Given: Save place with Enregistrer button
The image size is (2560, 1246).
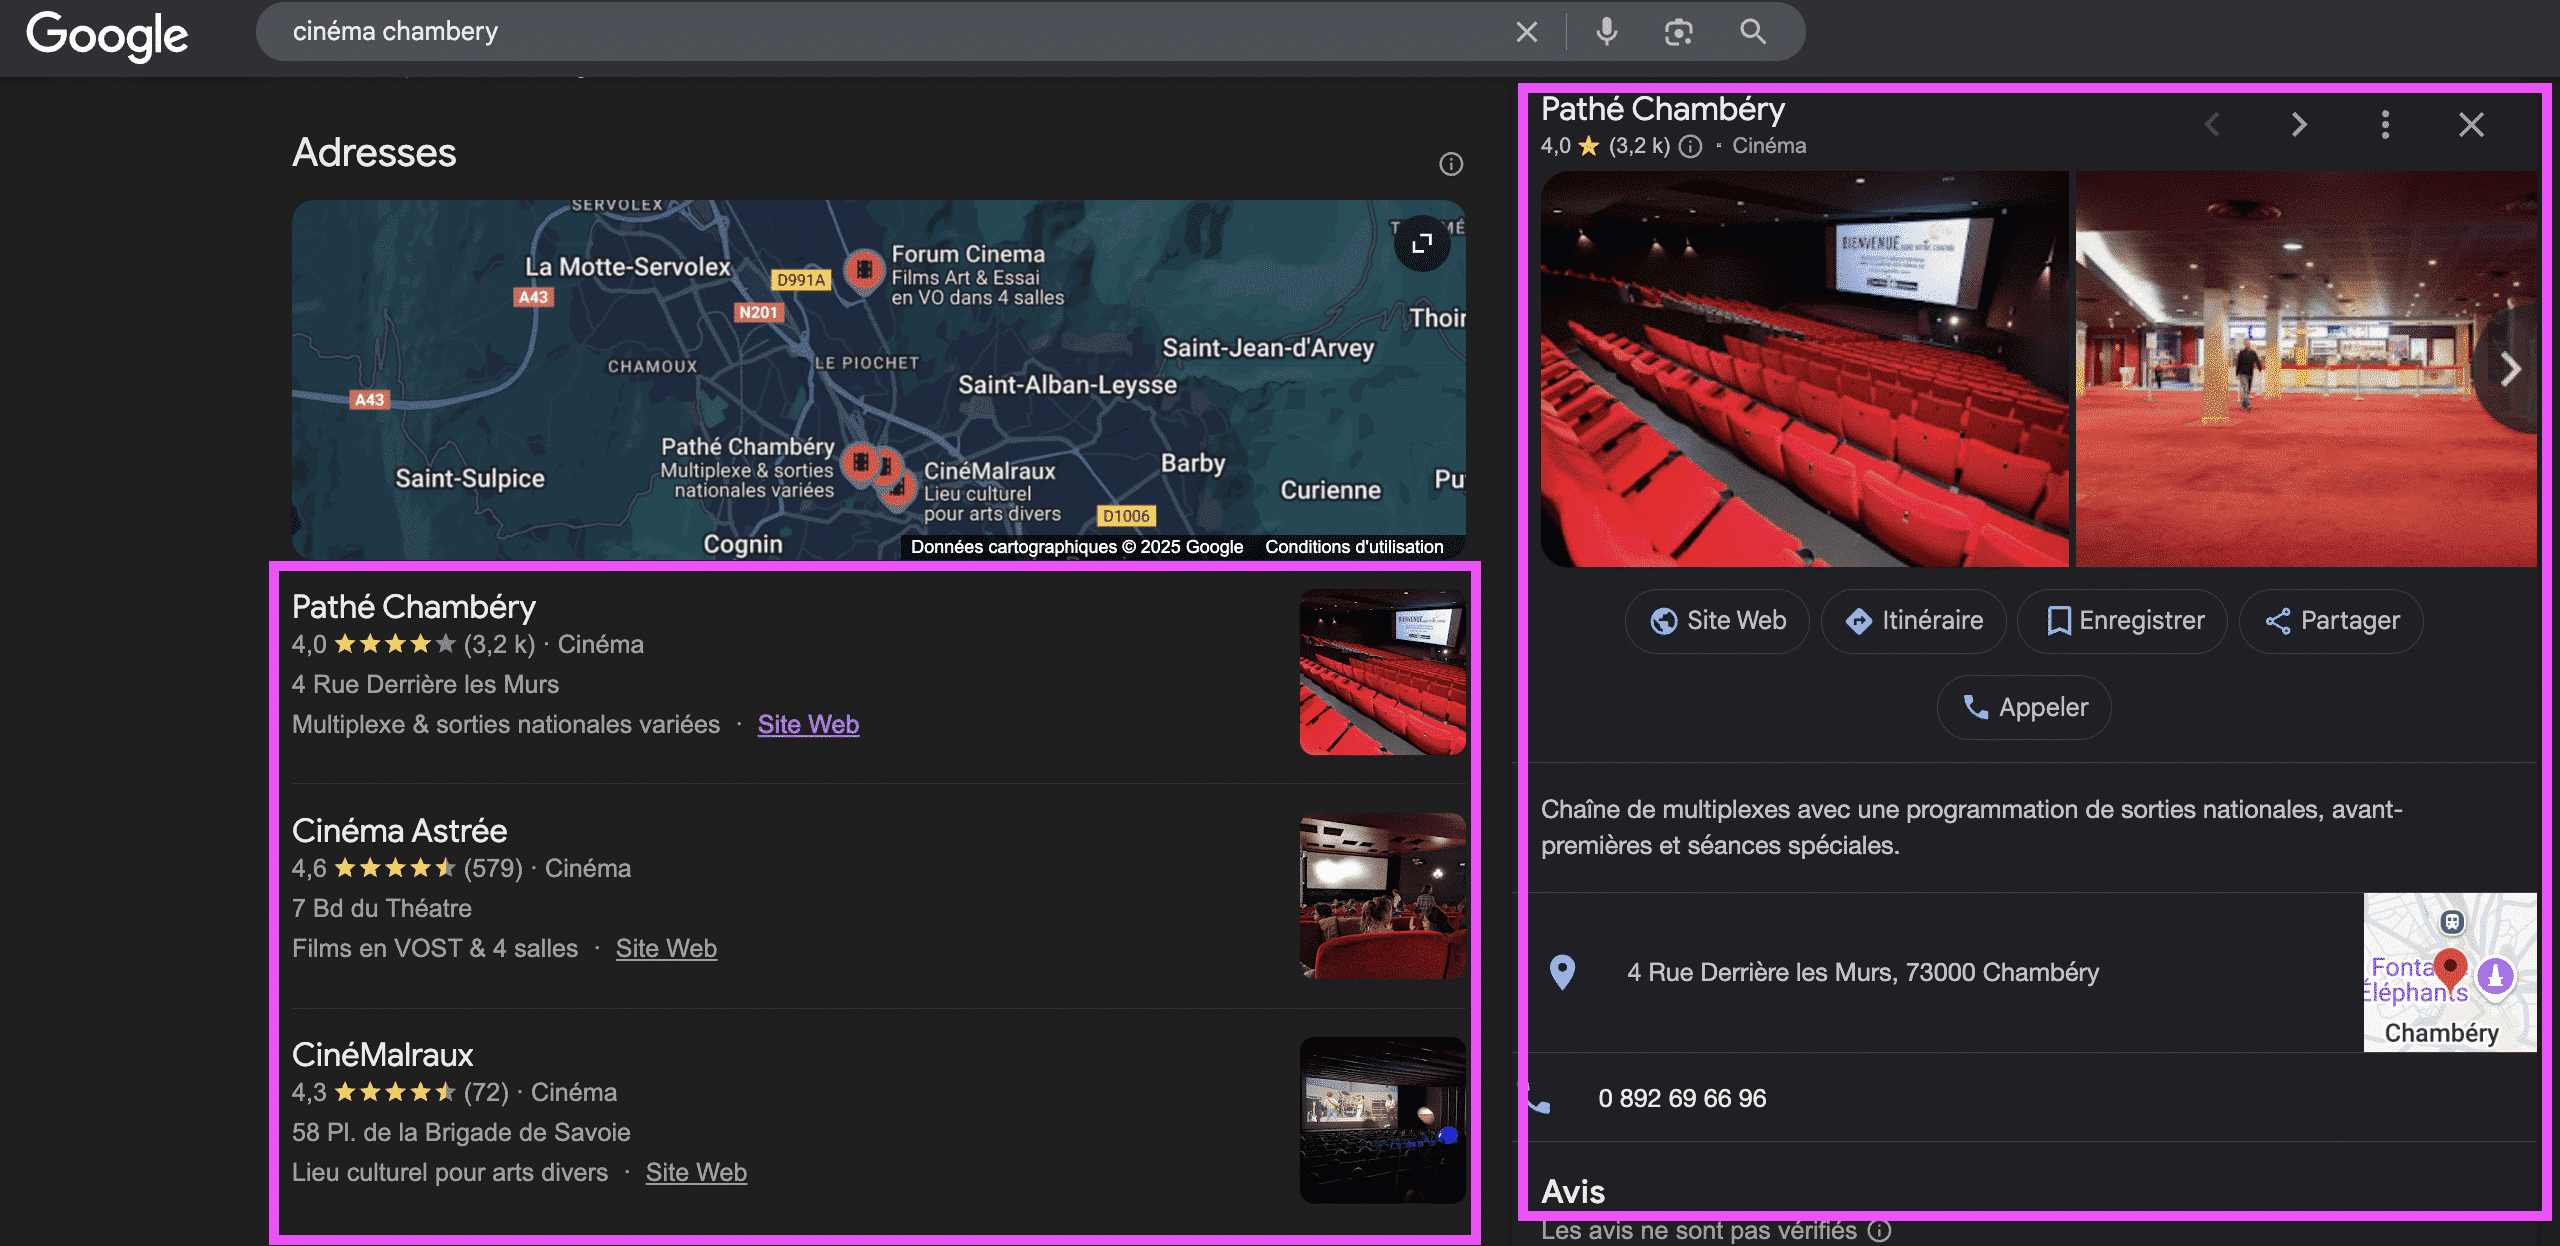Looking at the screenshot, I should (2122, 621).
